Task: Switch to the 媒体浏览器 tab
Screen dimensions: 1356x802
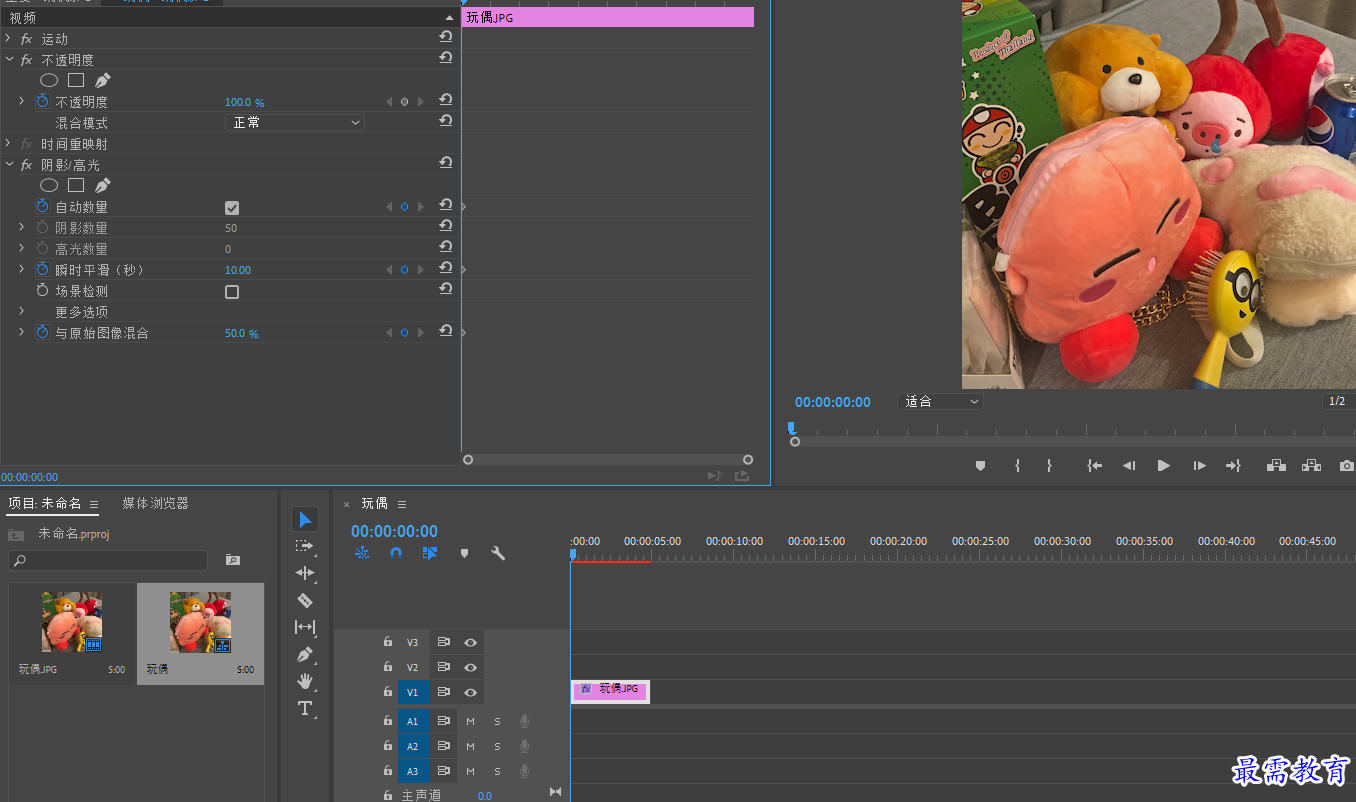Action: (x=156, y=503)
